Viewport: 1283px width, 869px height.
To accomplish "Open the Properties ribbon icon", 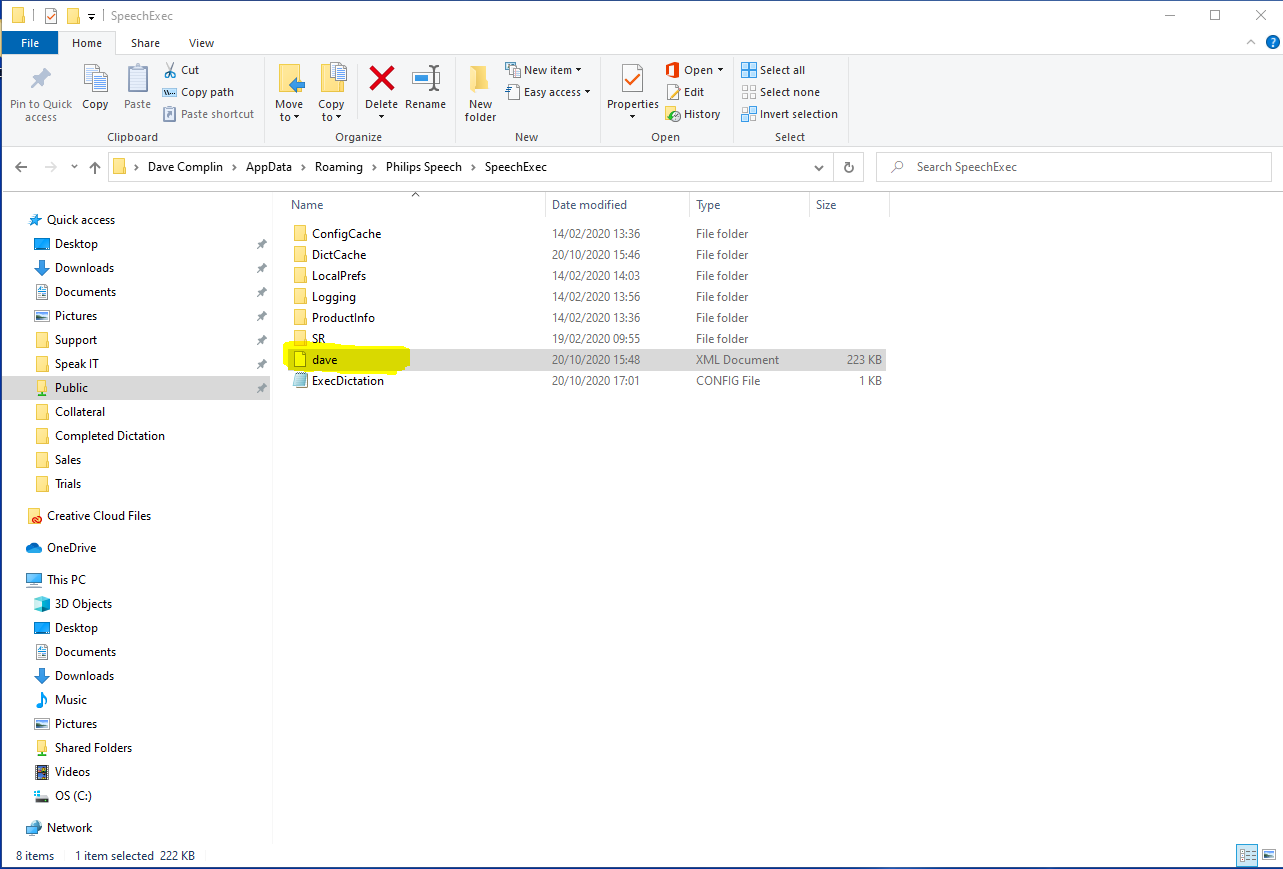I will click(x=632, y=78).
